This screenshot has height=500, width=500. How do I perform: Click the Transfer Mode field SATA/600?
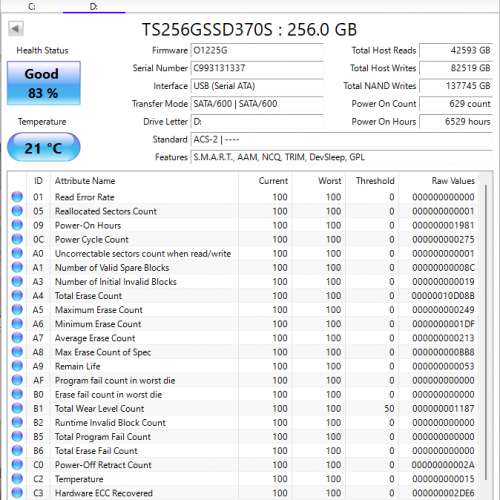coord(257,104)
